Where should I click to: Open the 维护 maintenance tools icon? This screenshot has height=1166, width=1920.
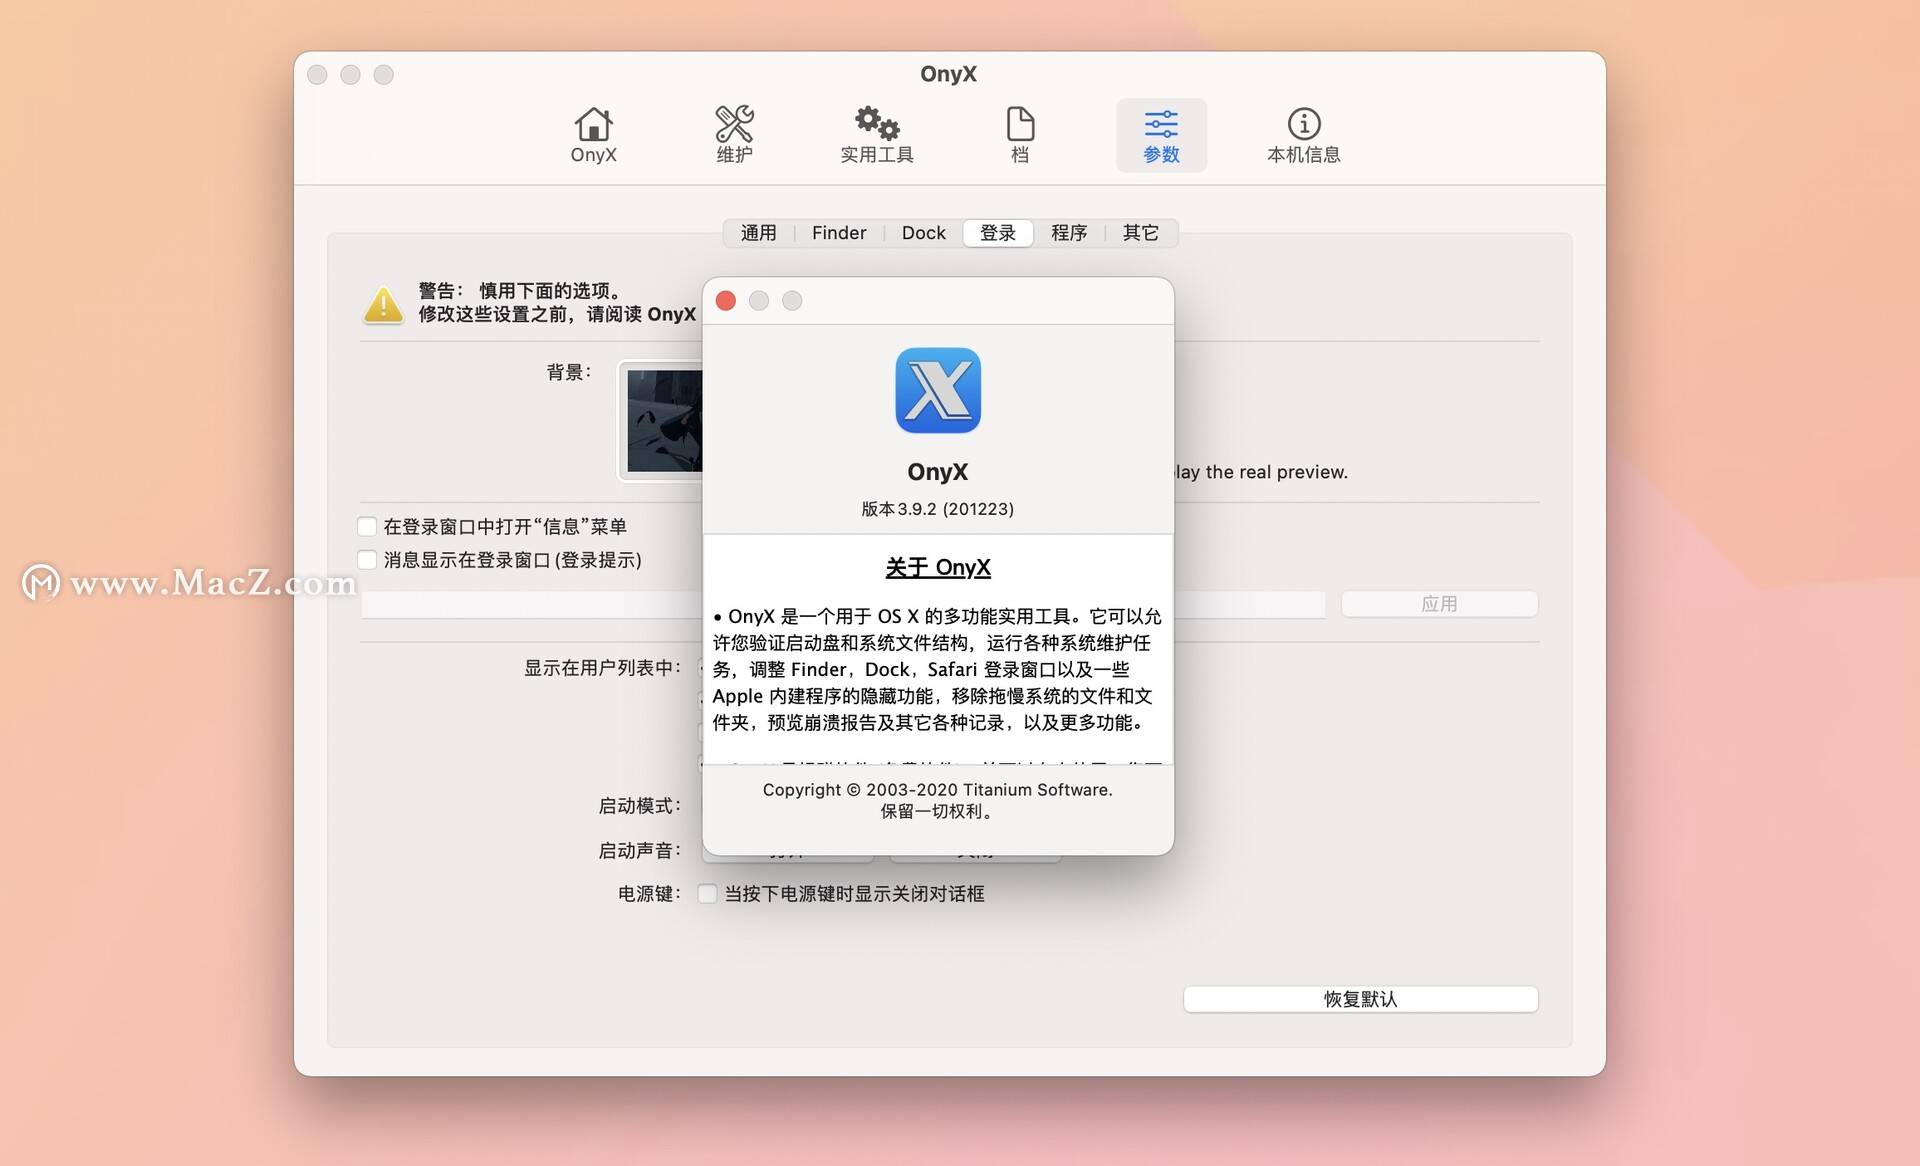pos(734,135)
